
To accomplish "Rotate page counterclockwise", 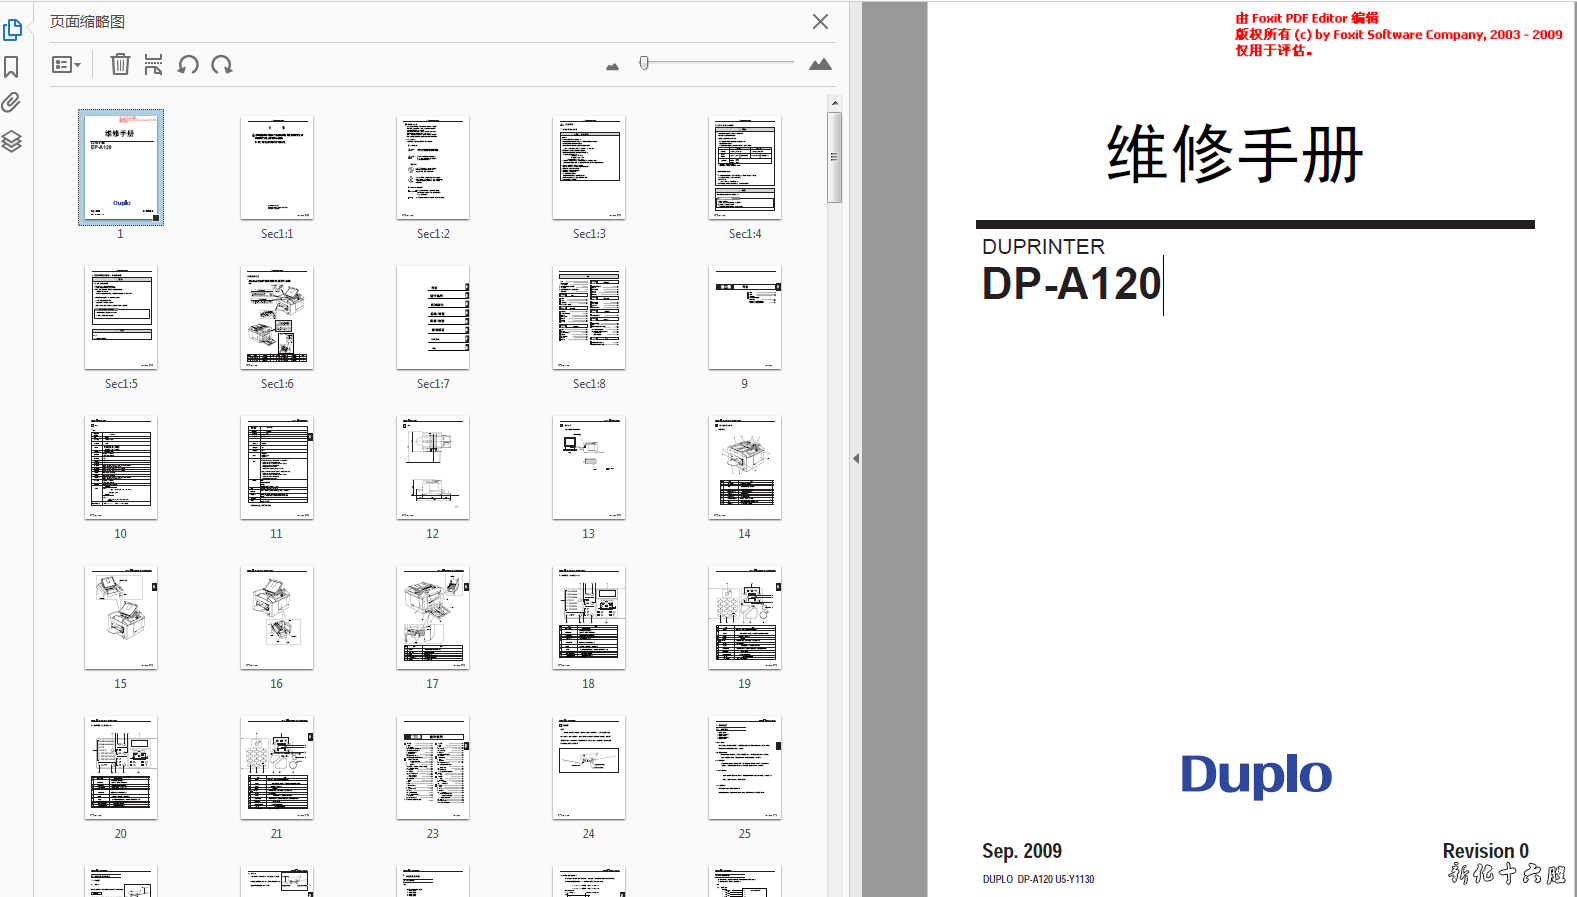I will point(188,65).
